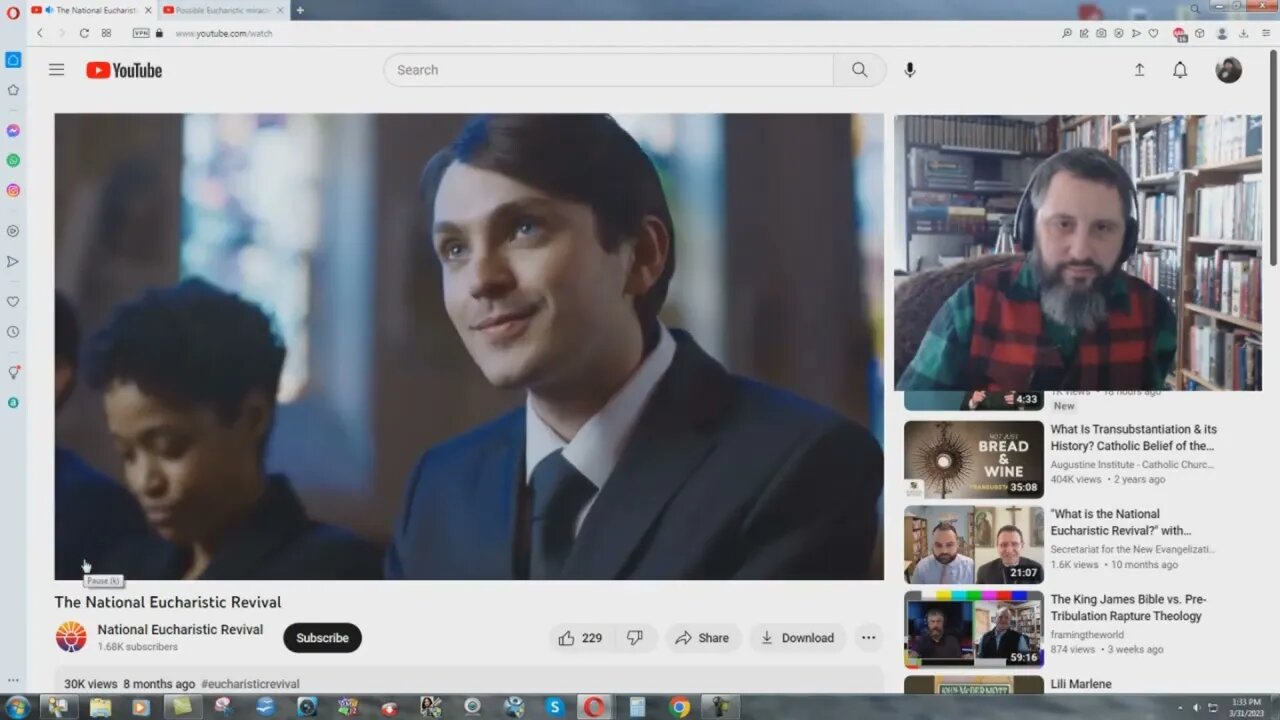Take a snapshot with the camera icon
This screenshot has width=1280, height=720.
click(1101, 33)
